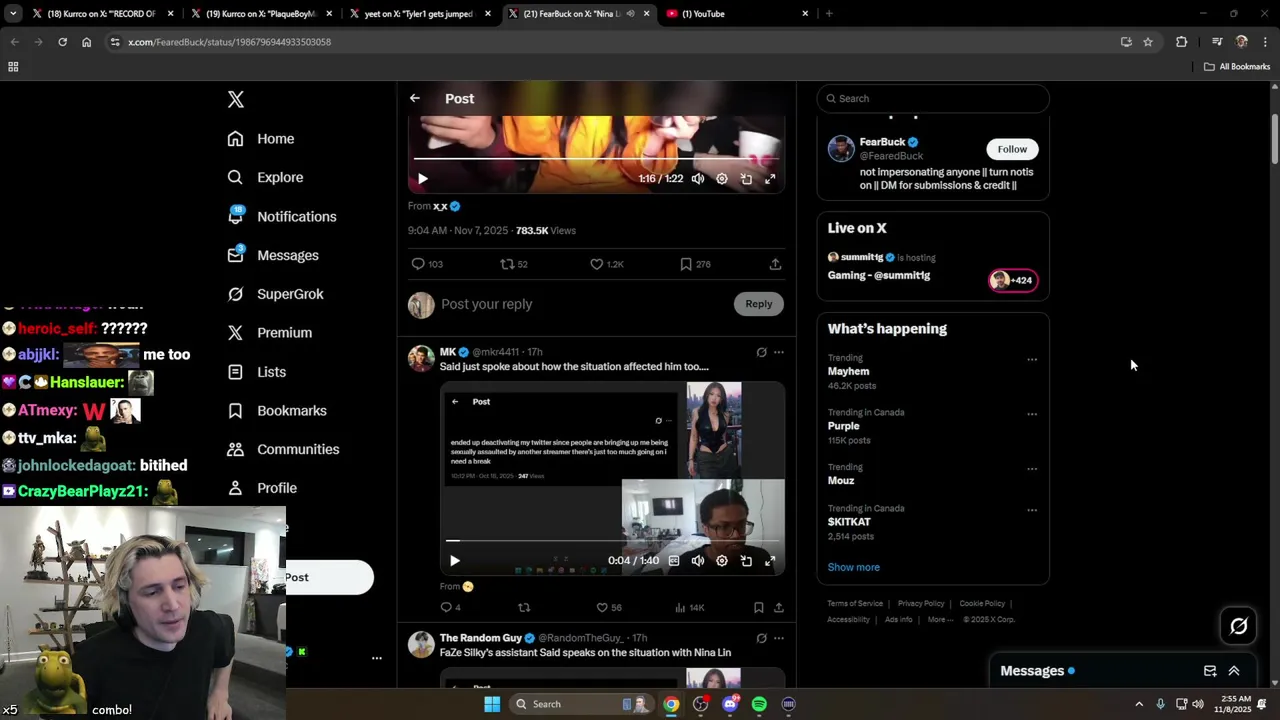Share the main post
This screenshot has width=1280, height=720.
(x=775, y=264)
